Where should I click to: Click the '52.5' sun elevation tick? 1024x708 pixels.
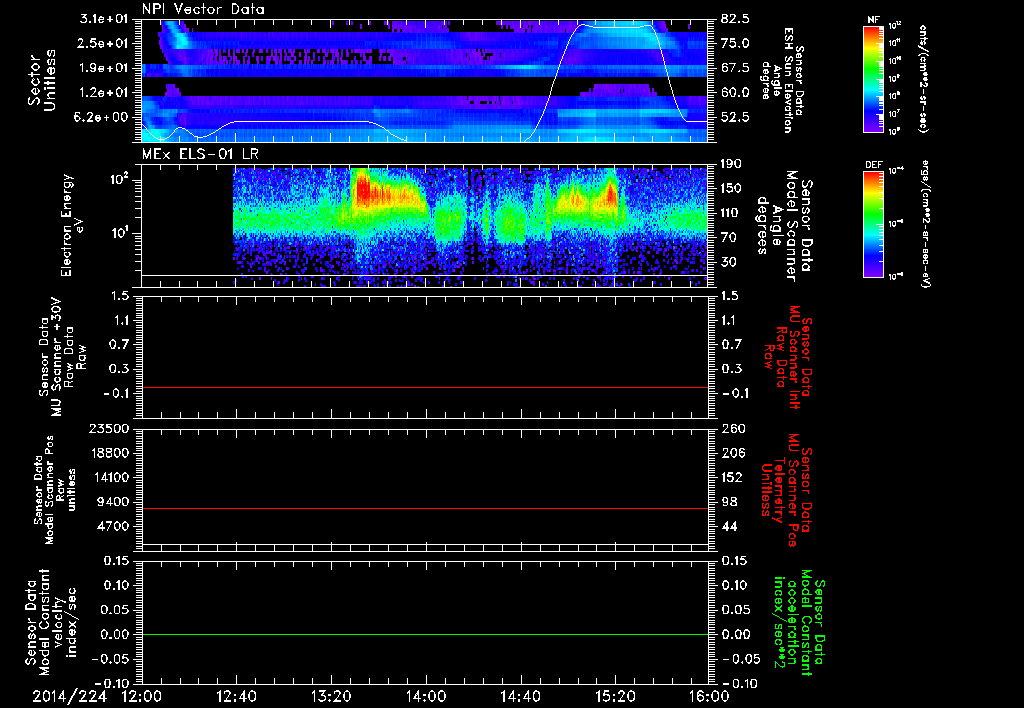point(735,117)
